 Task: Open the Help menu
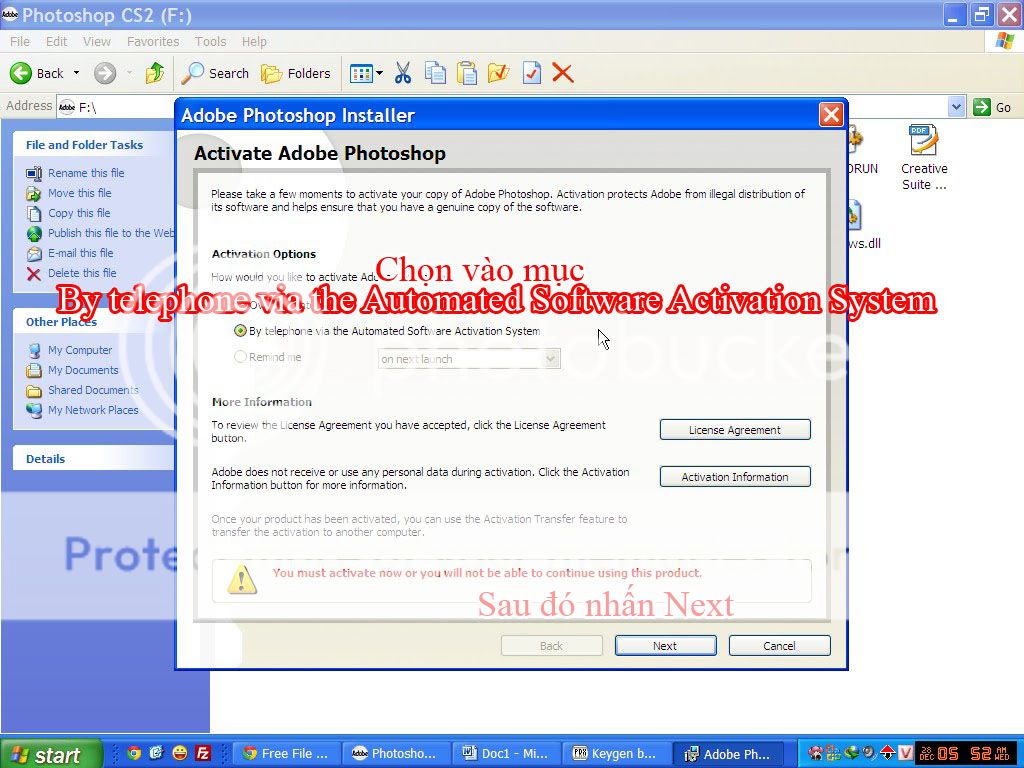coord(254,42)
